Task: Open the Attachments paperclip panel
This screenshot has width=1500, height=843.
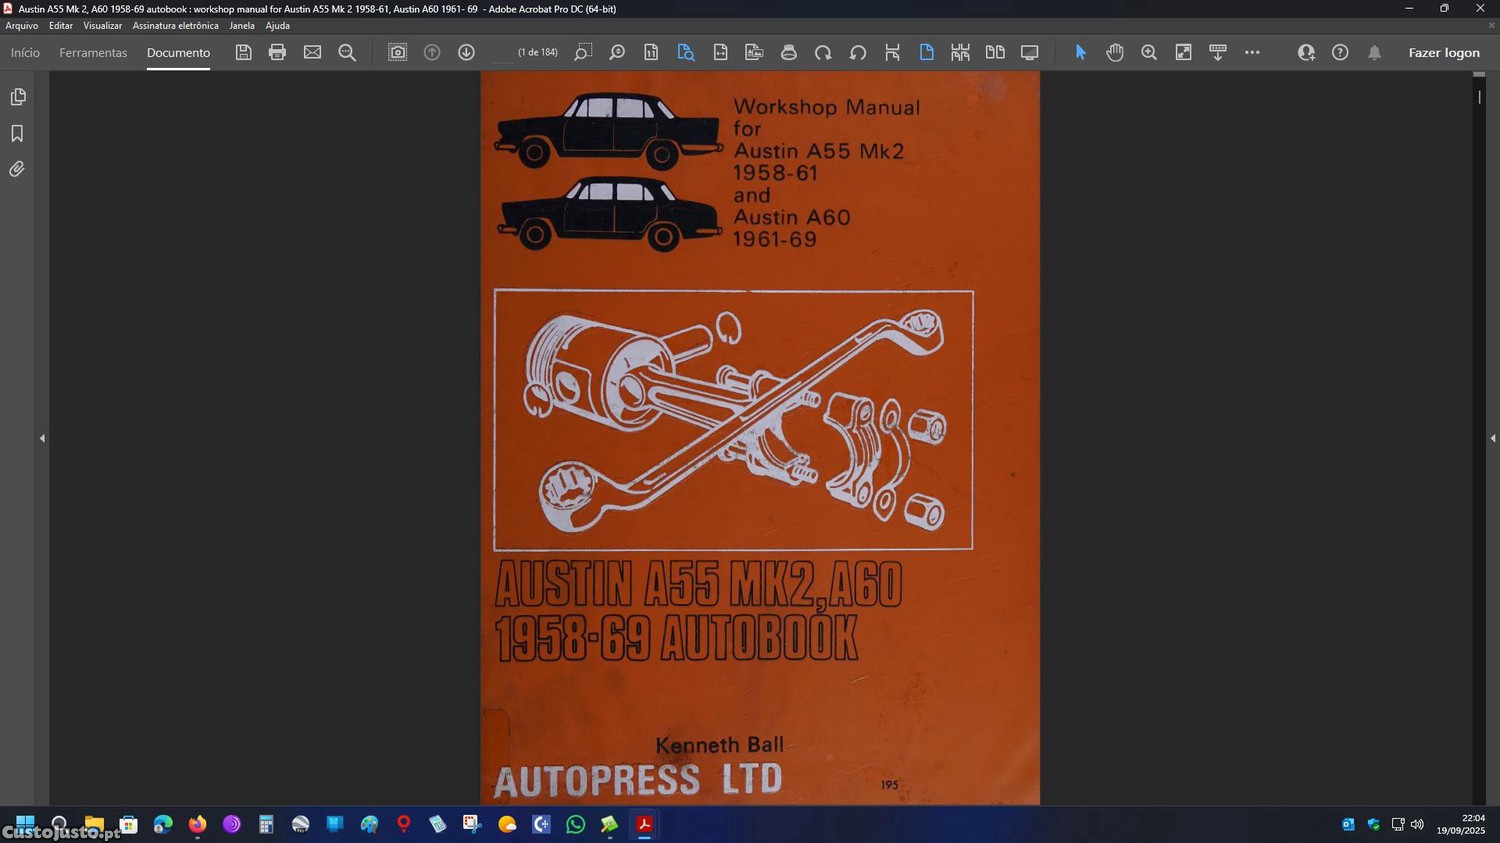Action: (x=17, y=169)
